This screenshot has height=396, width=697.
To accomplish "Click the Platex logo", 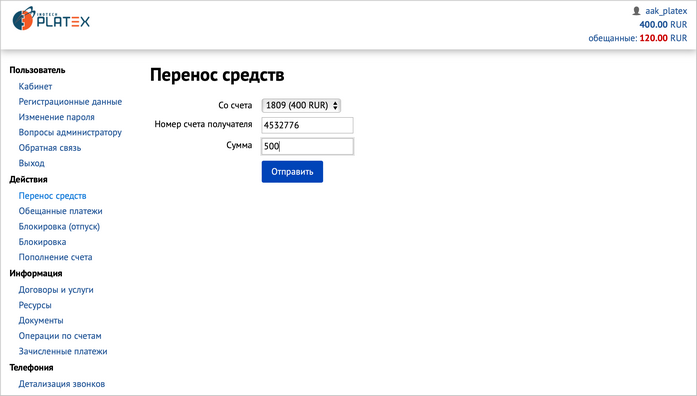I will point(51,19).
